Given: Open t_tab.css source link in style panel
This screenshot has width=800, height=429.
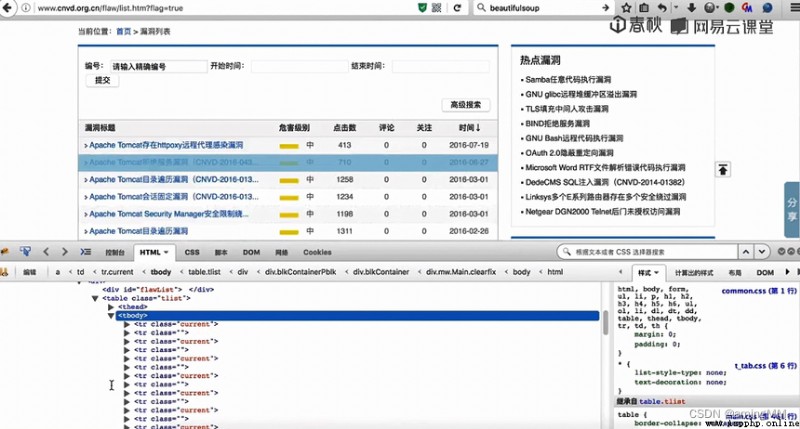Looking at the screenshot, I should (x=765, y=366).
